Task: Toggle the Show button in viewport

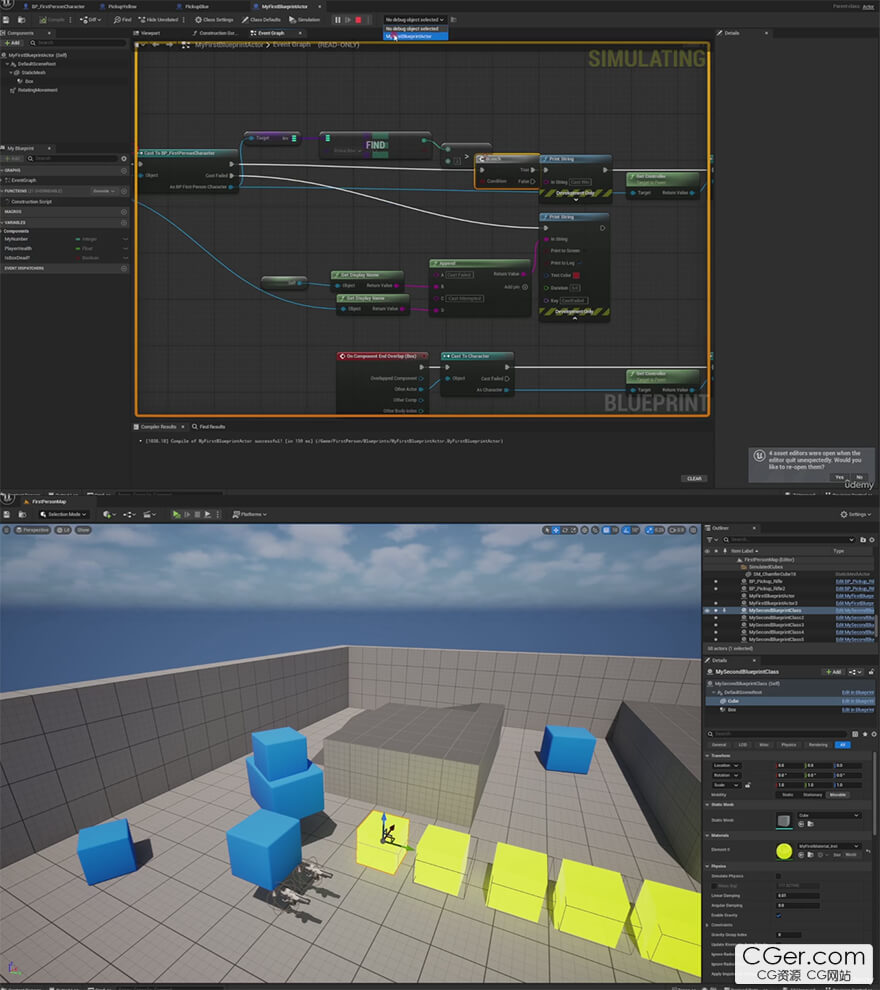Action: click(83, 530)
